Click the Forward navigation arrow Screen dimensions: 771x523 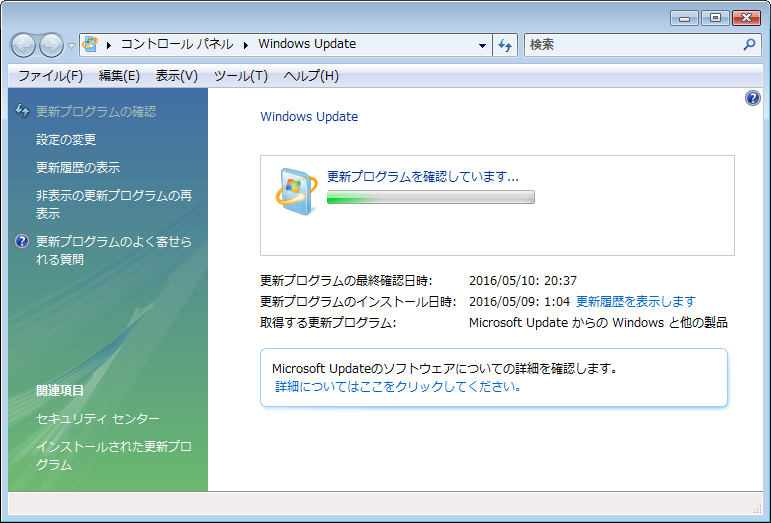[52, 45]
